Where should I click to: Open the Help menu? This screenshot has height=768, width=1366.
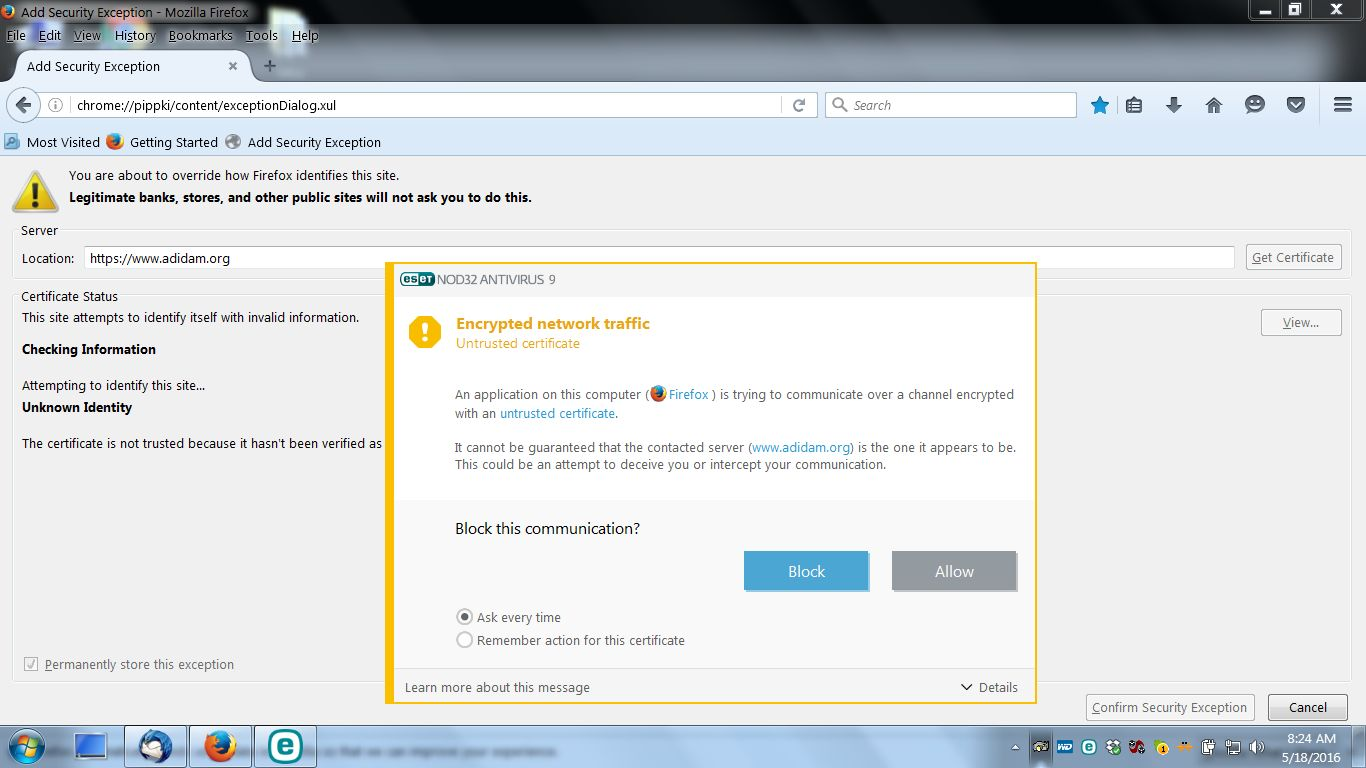click(x=305, y=35)
